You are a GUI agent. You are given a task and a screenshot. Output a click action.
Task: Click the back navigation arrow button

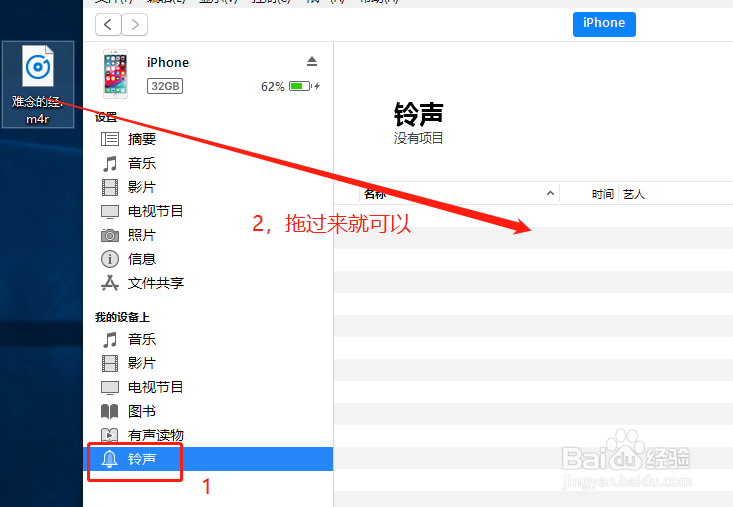click(x=108, y=24)
